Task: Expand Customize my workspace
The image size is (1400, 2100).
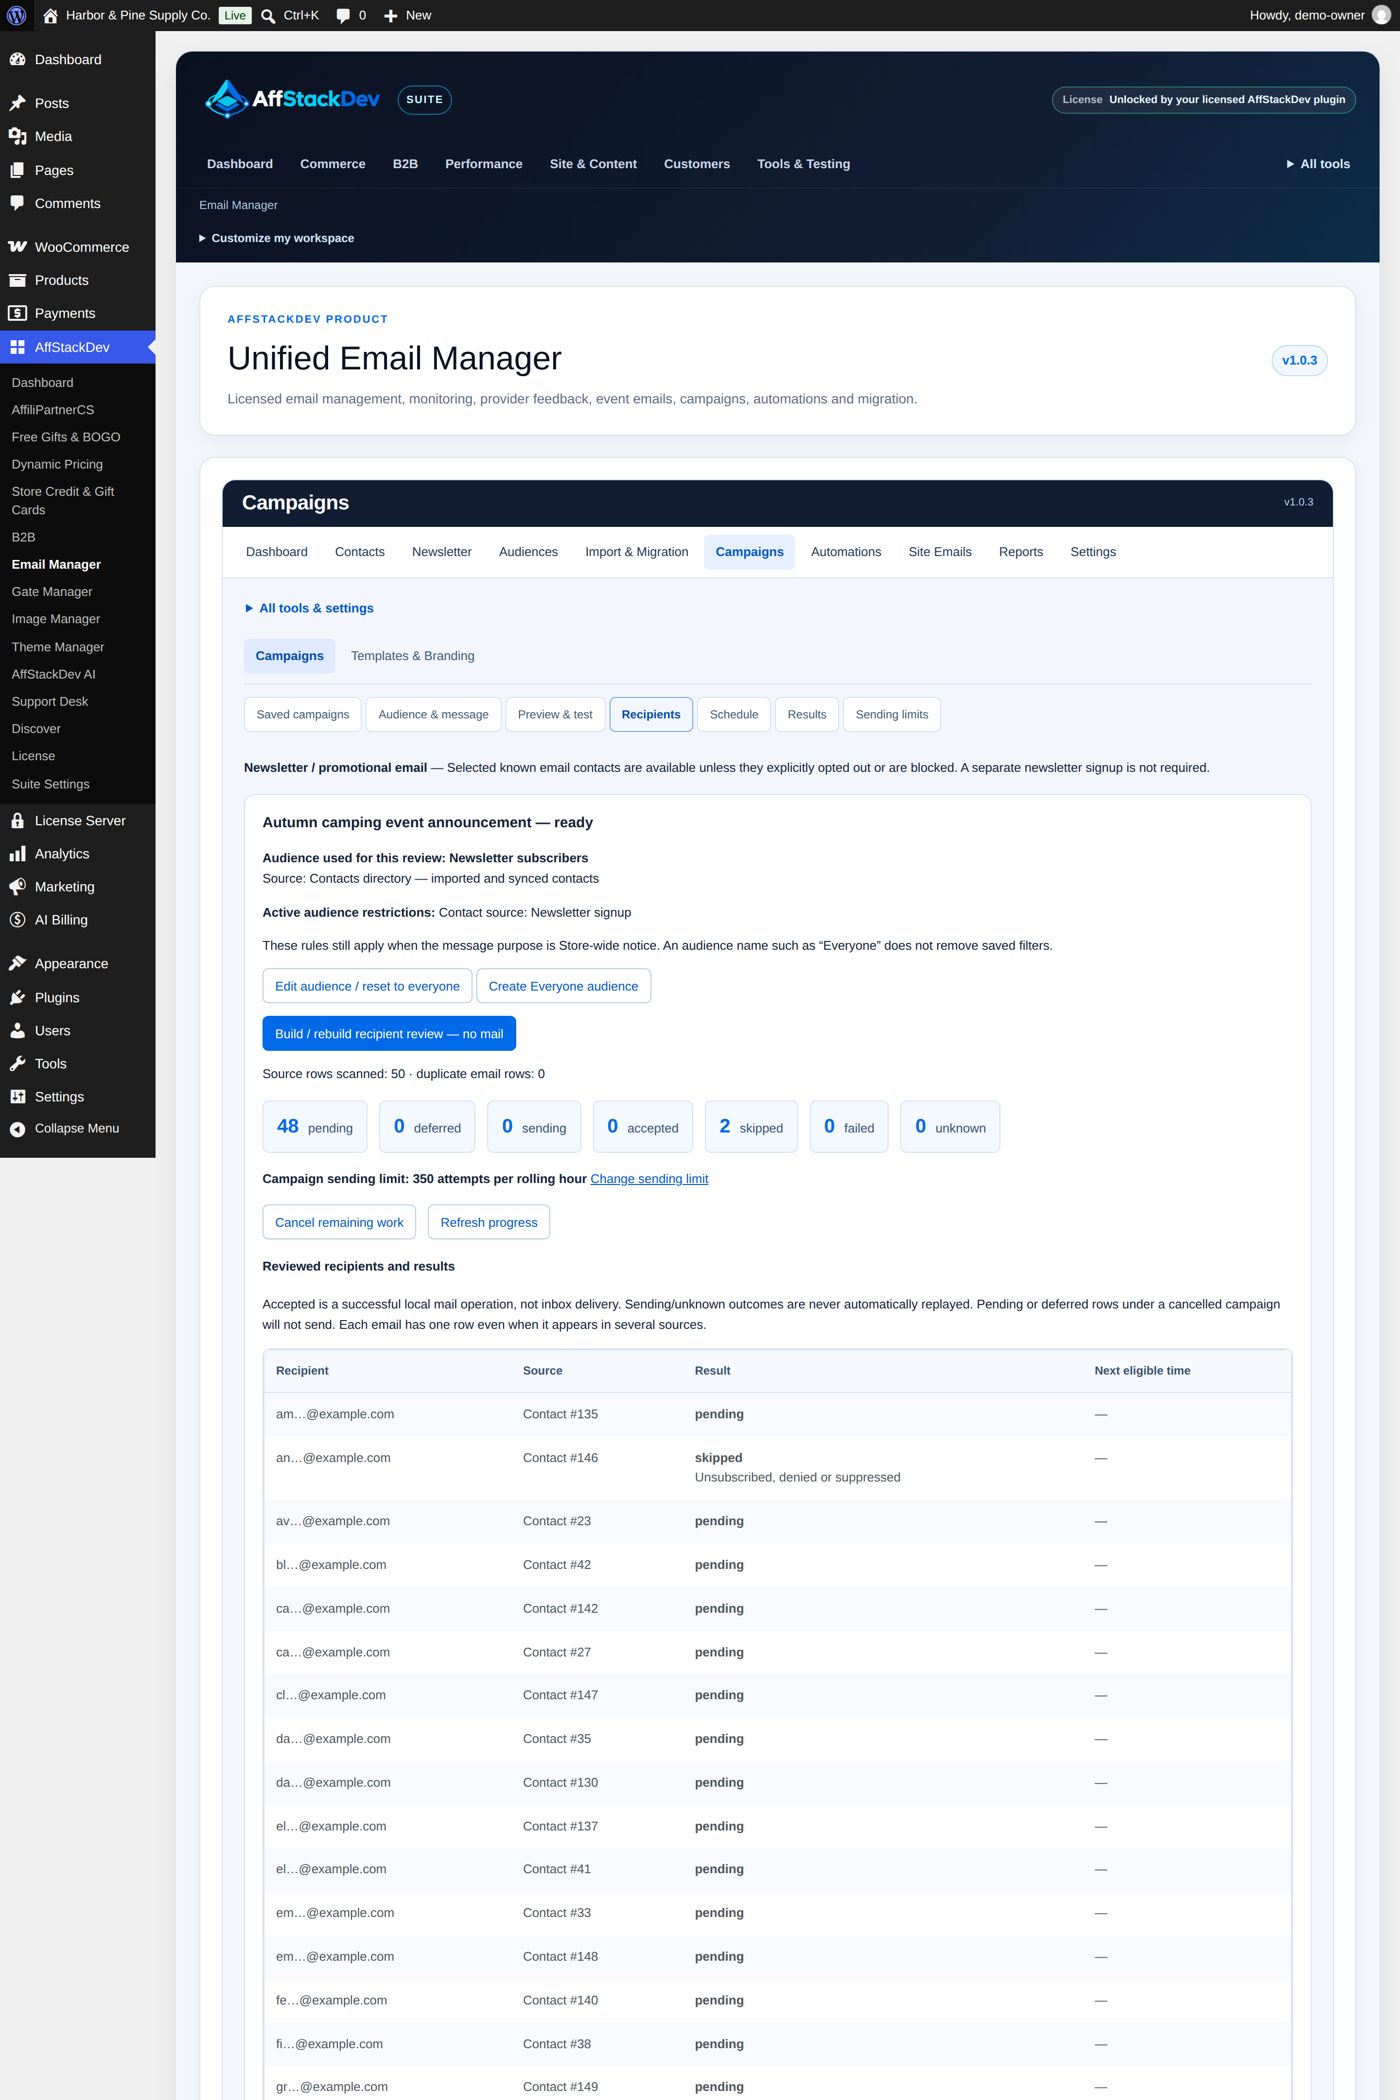Action: 277,238
